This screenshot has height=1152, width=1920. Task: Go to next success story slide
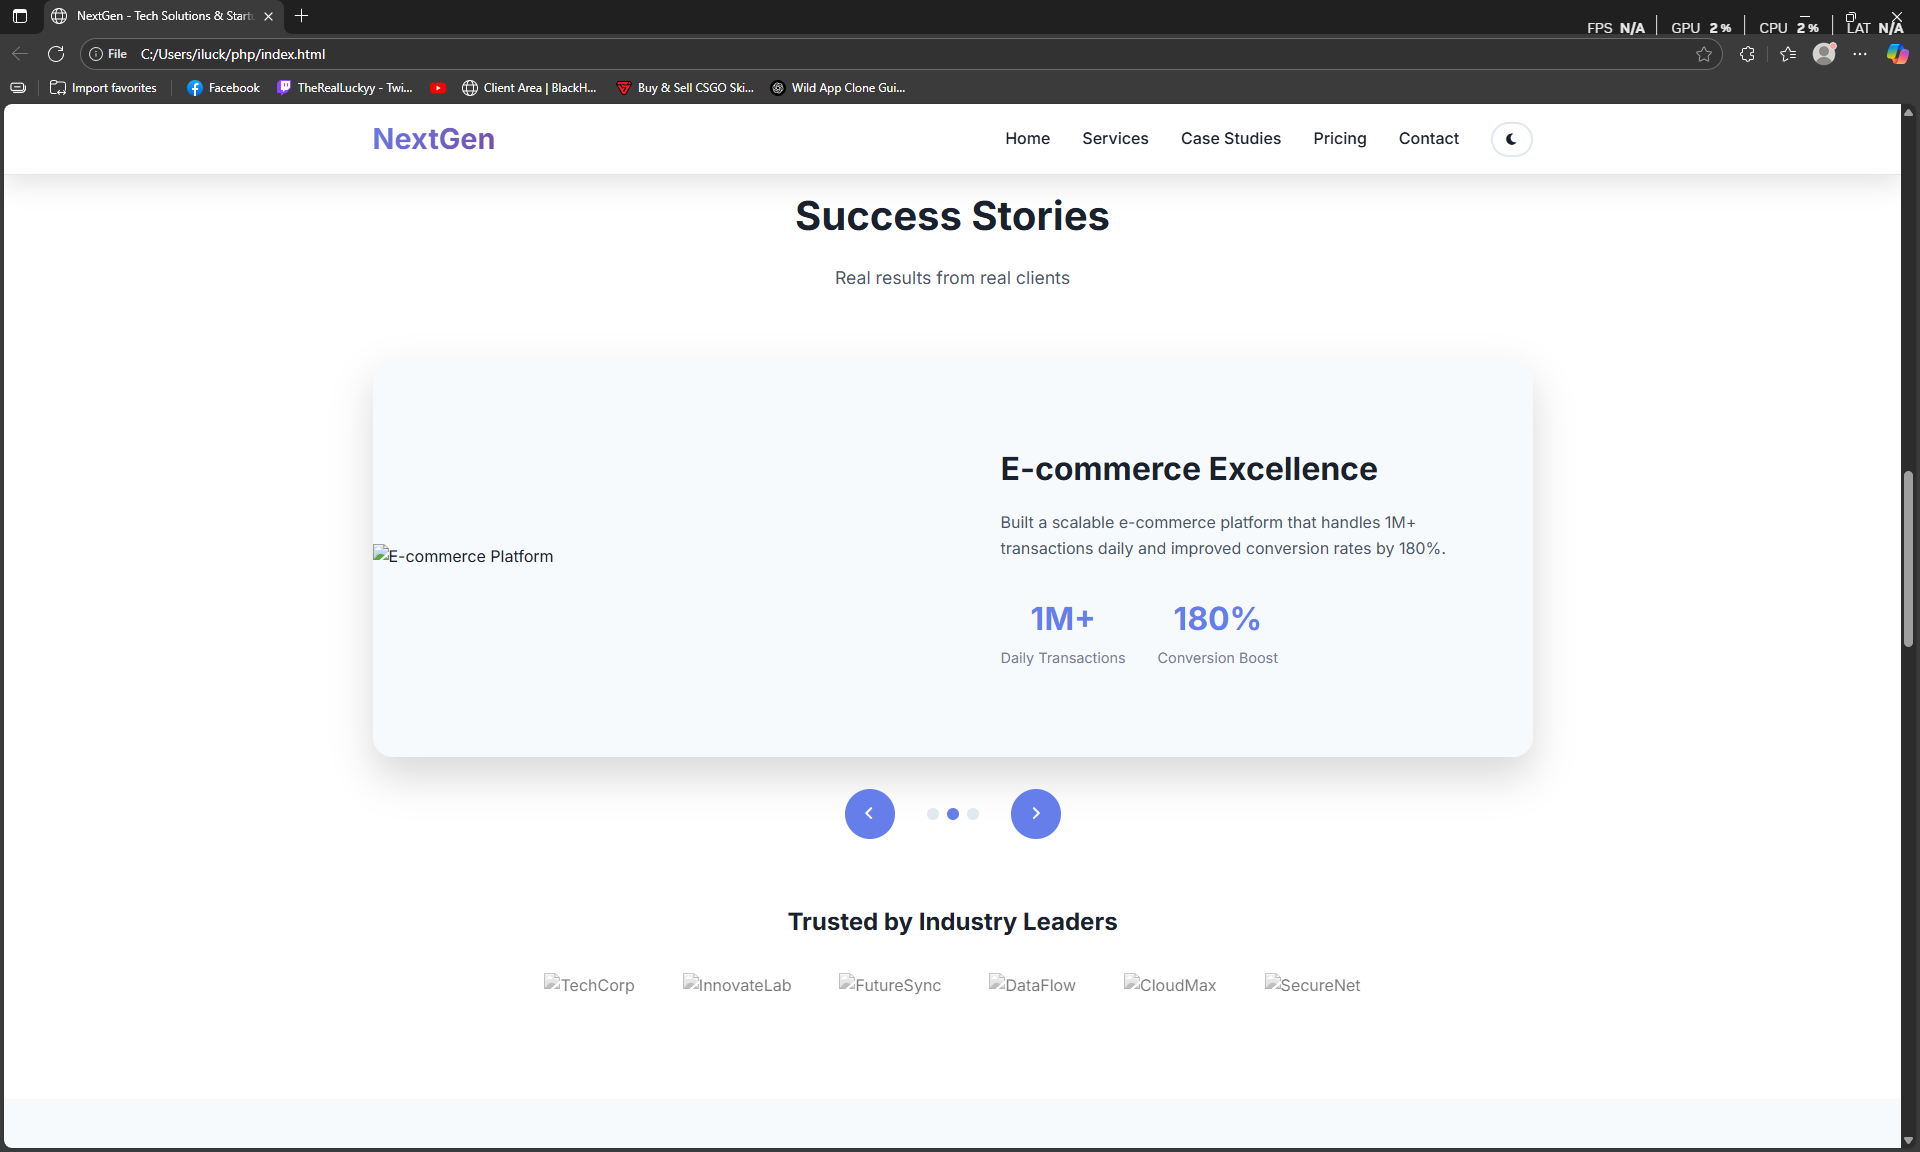(x=1035, y=814)
